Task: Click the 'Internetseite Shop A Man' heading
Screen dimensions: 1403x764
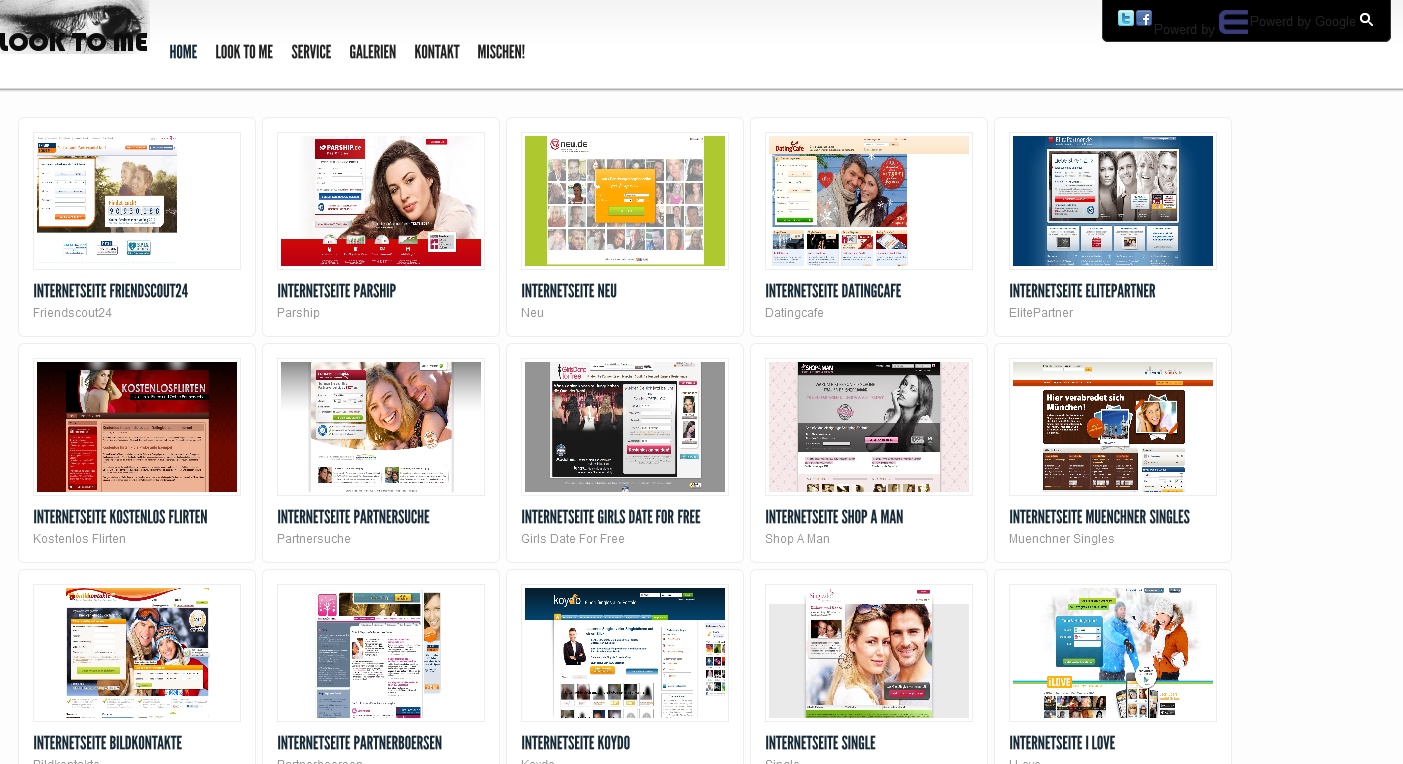Action: (834, 517)
